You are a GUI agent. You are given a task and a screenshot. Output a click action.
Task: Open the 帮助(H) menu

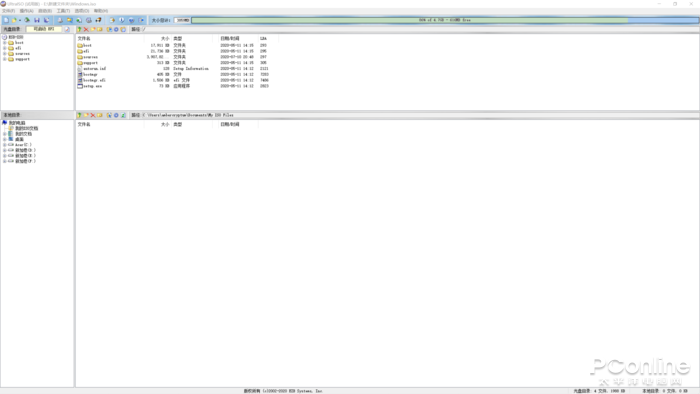(101, 11)
